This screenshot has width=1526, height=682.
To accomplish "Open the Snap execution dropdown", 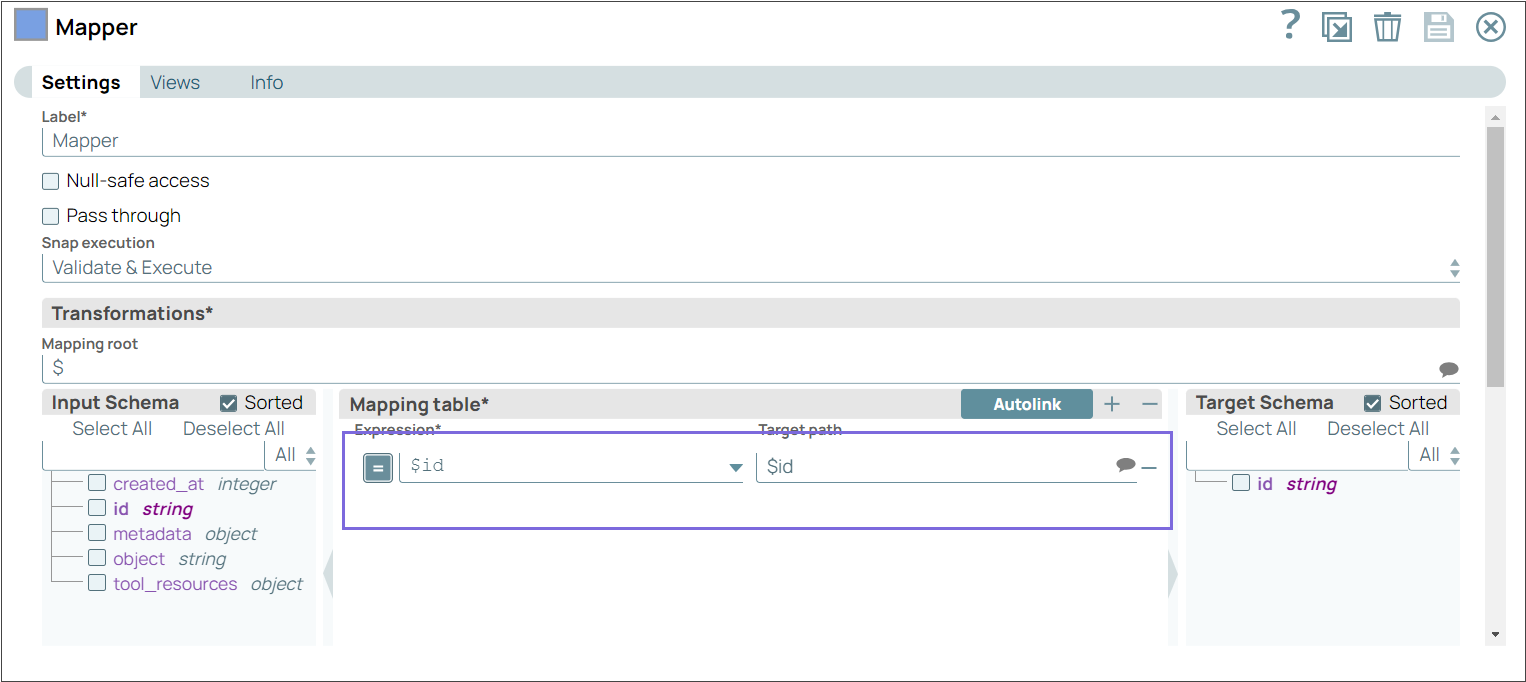I will 1455,267.
